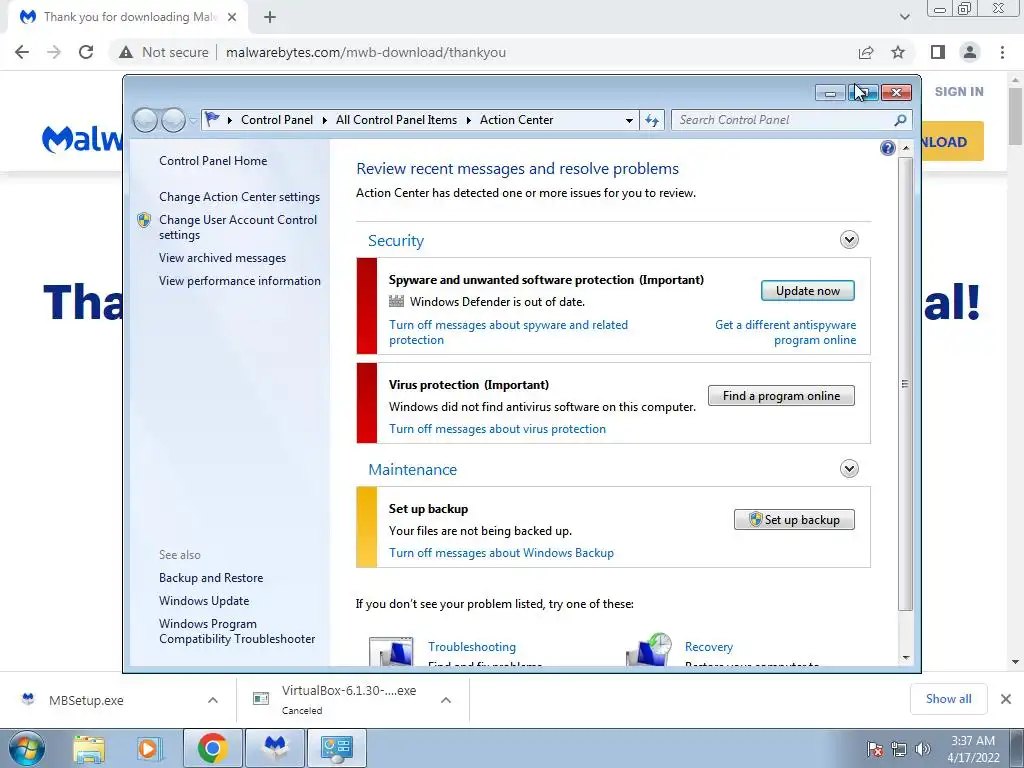Collapse the Security section
This screenshot has width=1024, height=768.
click(x=849, y=240)
